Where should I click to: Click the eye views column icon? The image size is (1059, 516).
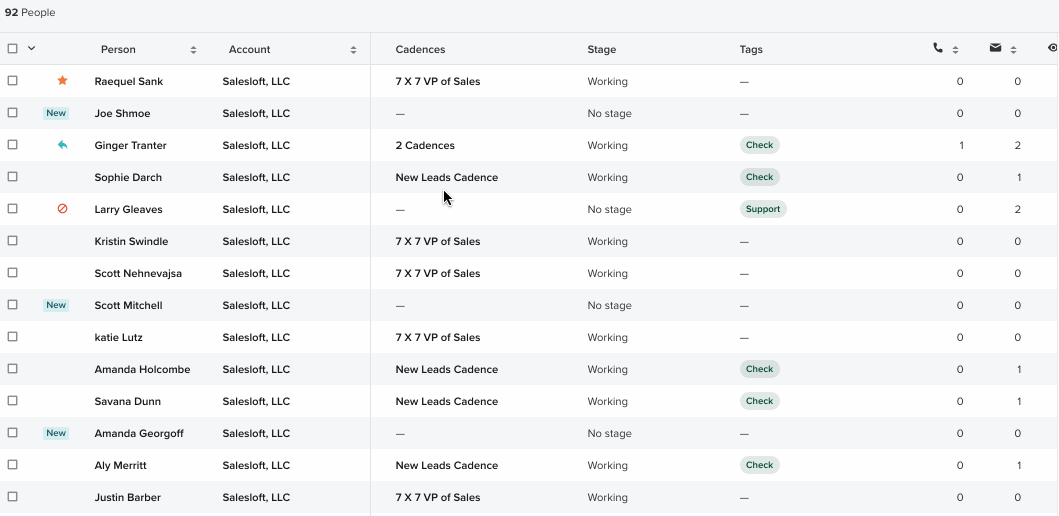coord(1052,48)
